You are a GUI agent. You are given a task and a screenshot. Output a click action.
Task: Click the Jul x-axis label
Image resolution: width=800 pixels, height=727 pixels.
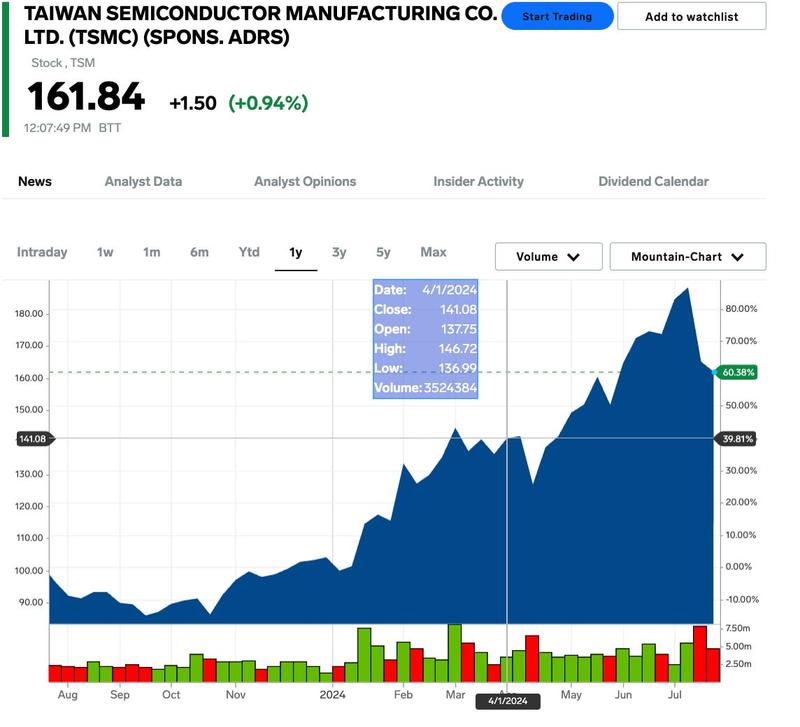point(674,695)
